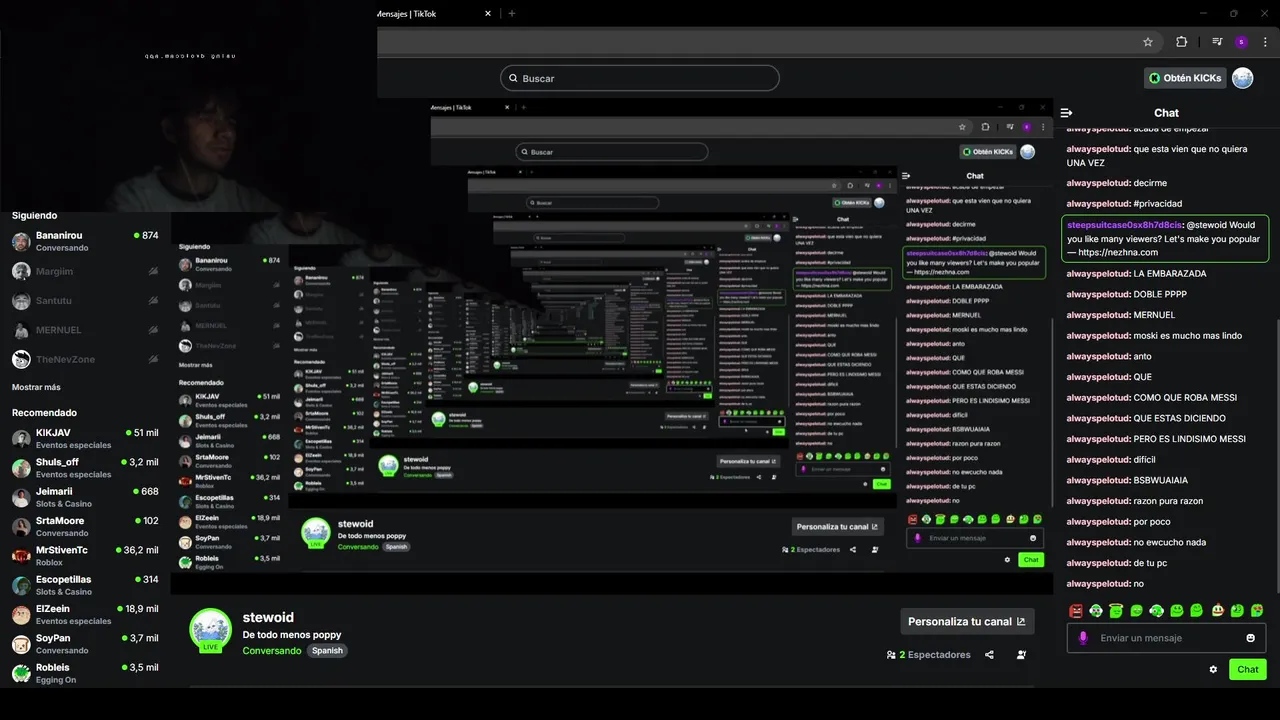Click the MrStivenTc channel avatar
This screenshot has width=1280, height=720.
tap(21, 556)
